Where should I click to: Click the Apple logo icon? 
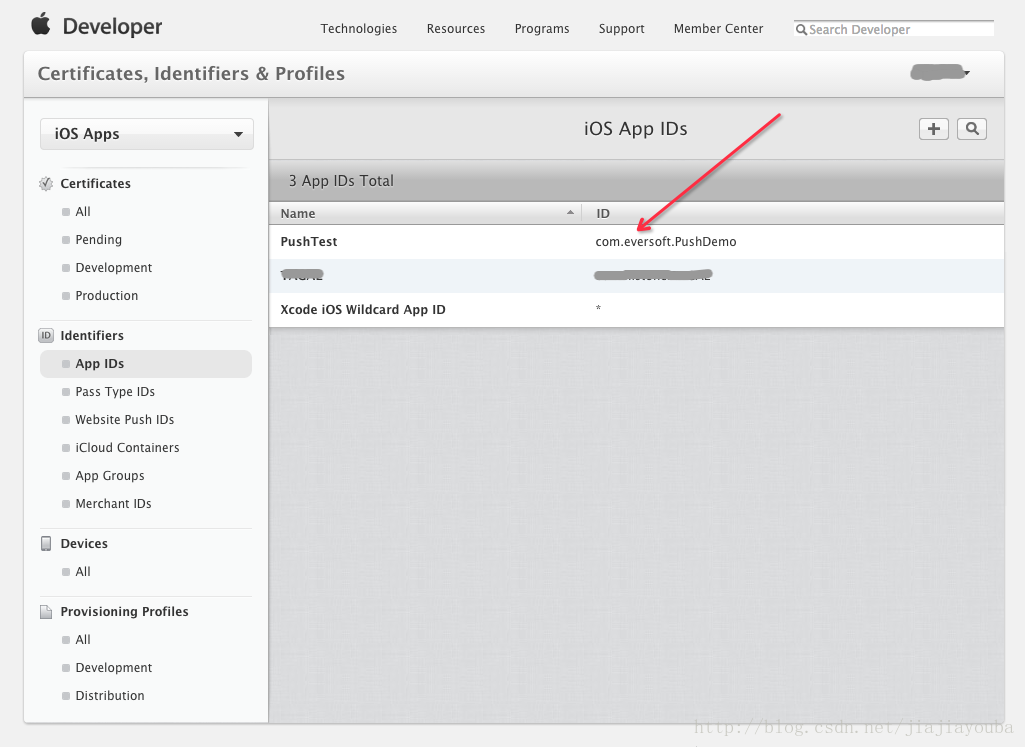pos(41,24)
